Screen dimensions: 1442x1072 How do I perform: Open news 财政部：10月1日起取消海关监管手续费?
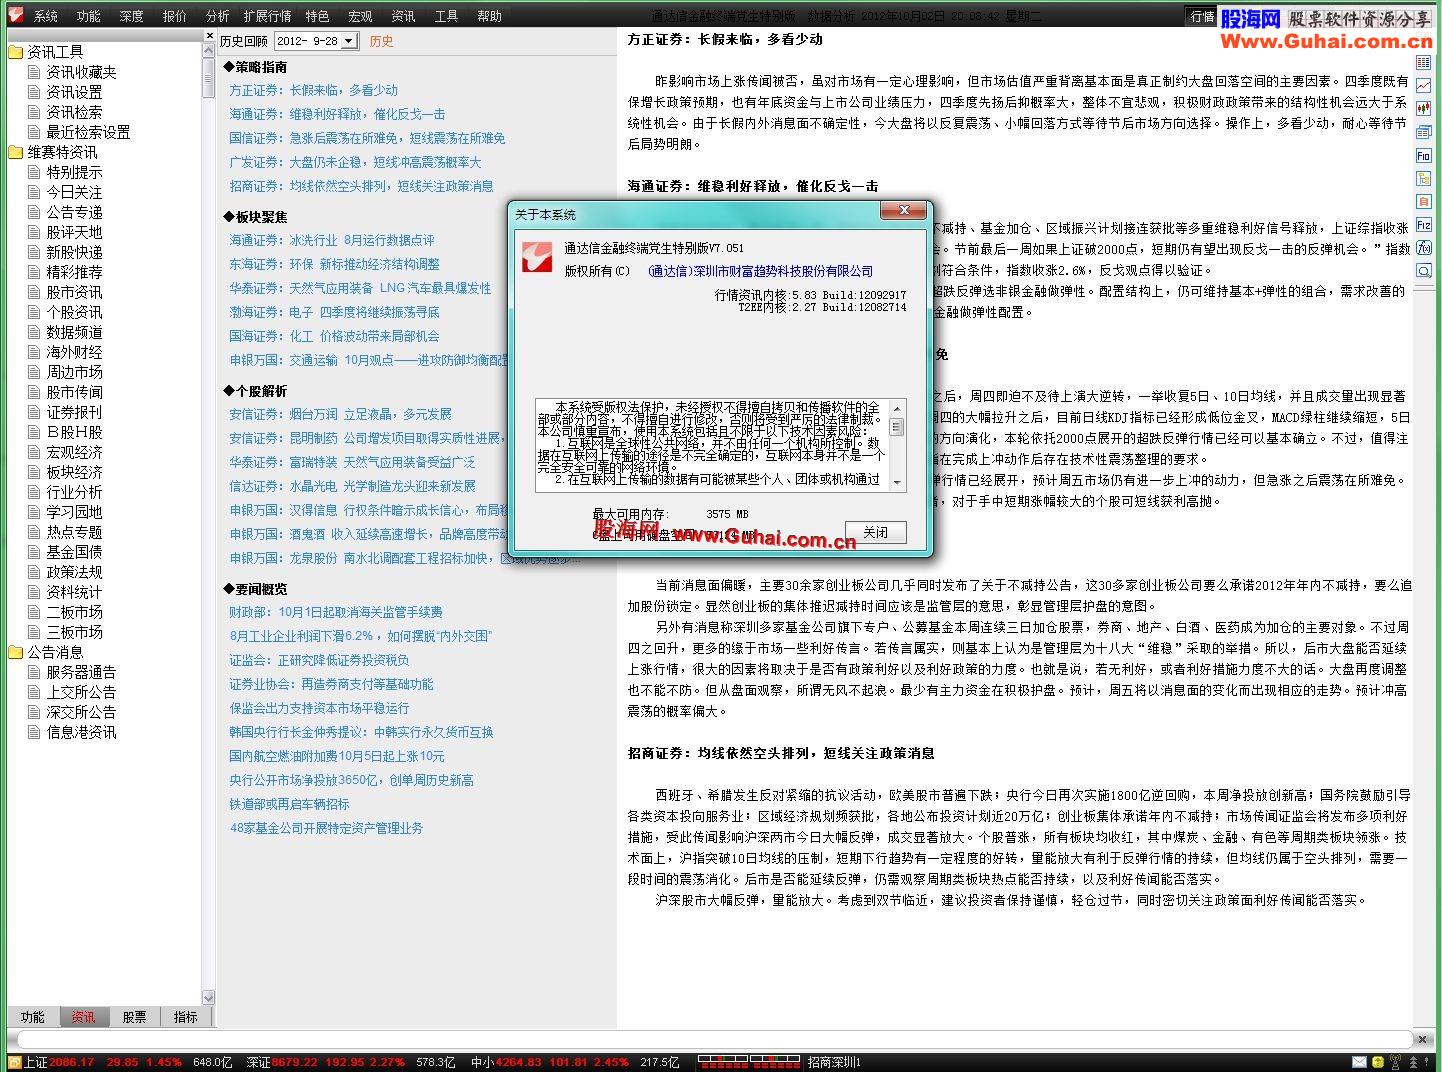336,612
